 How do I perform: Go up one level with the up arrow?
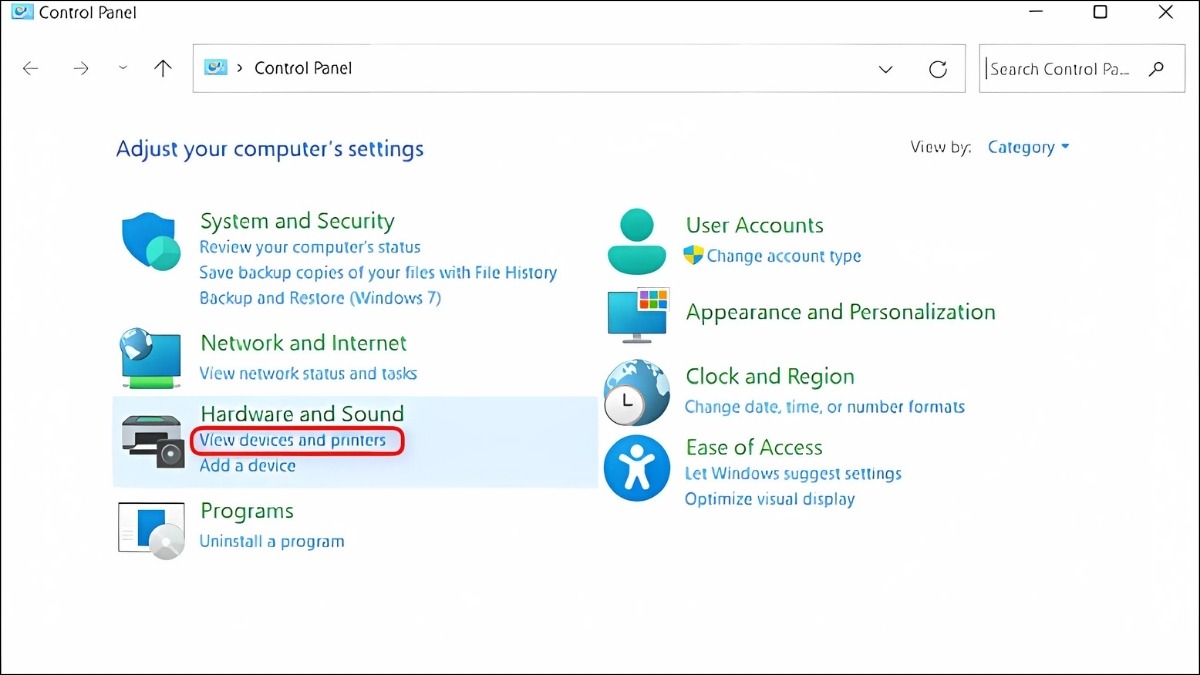pos(163,68)
